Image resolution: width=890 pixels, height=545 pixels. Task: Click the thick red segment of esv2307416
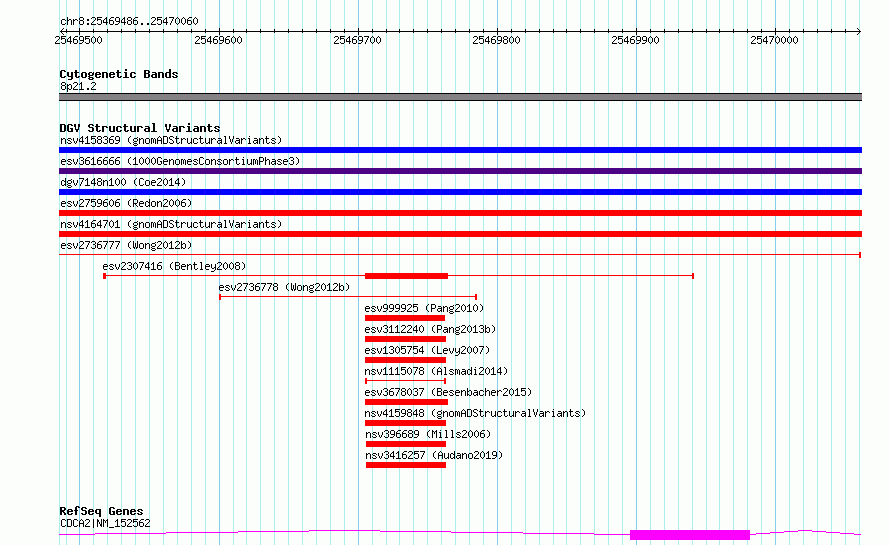pyautogui.click(x=406, y=276)
